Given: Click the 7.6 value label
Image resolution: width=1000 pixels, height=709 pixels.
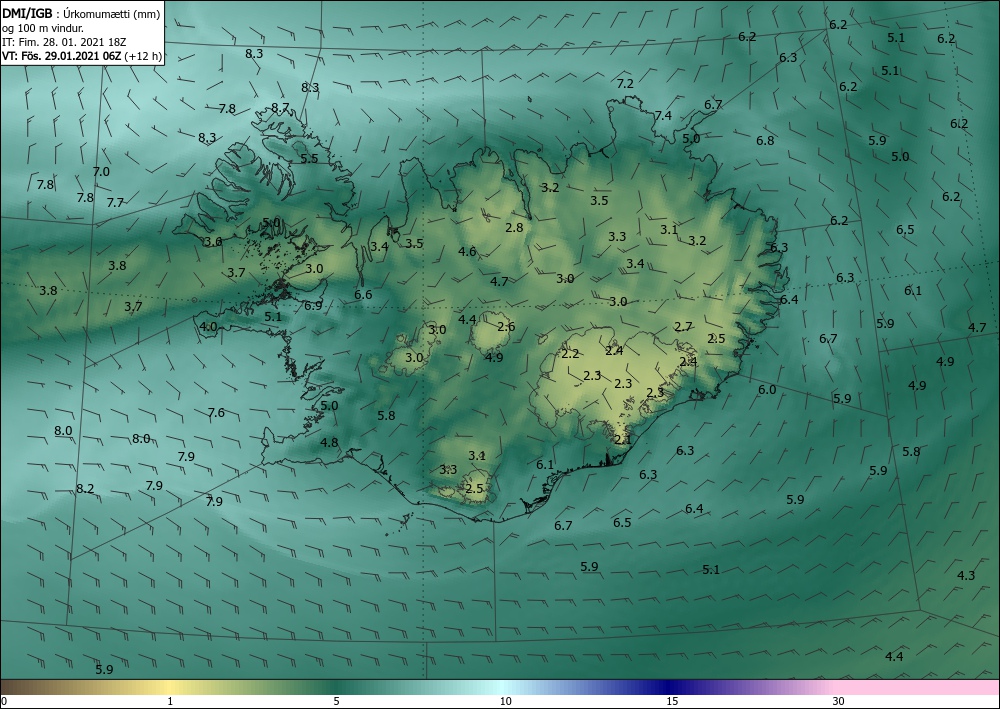Looking at the screenshot, I should point(216,413).
